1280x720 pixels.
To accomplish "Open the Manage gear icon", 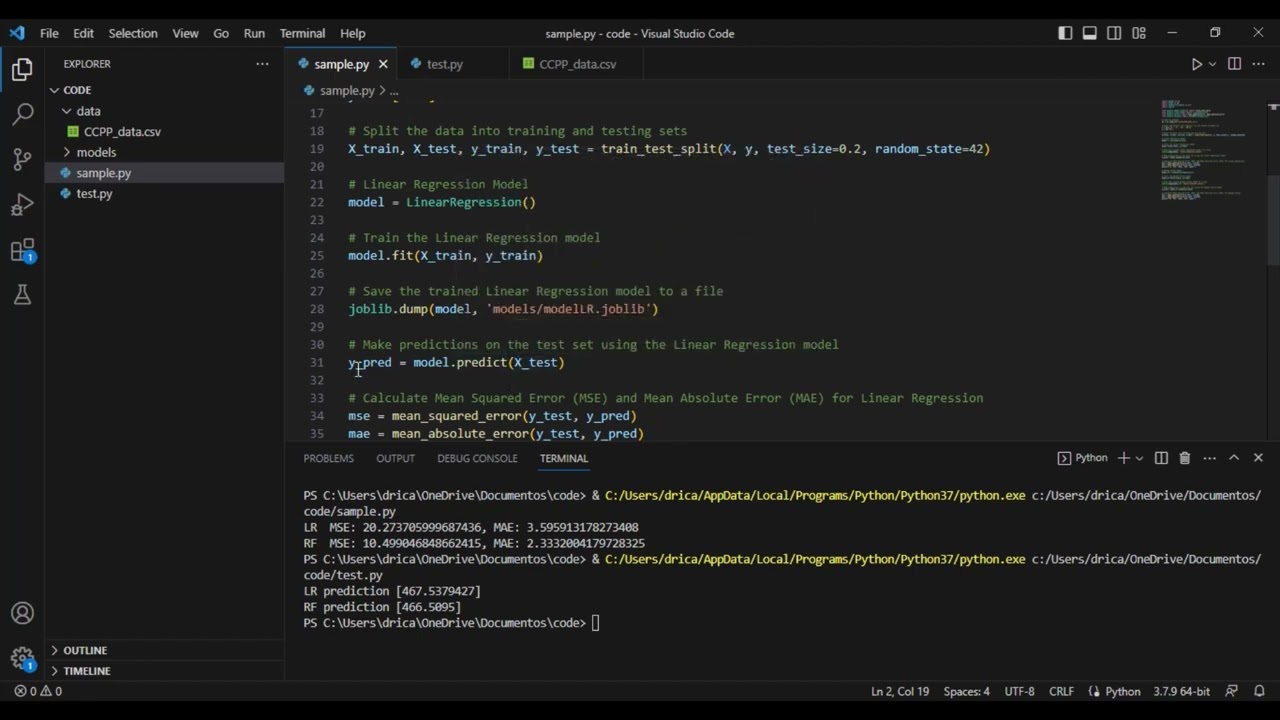I will pyautogui.click(x=22, y=658).
